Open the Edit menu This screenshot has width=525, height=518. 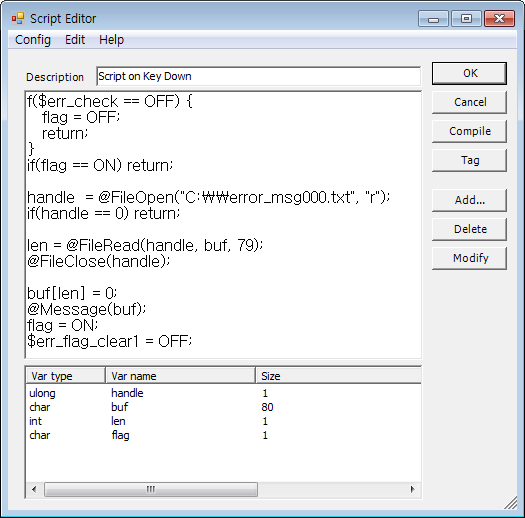click(75, 40)
